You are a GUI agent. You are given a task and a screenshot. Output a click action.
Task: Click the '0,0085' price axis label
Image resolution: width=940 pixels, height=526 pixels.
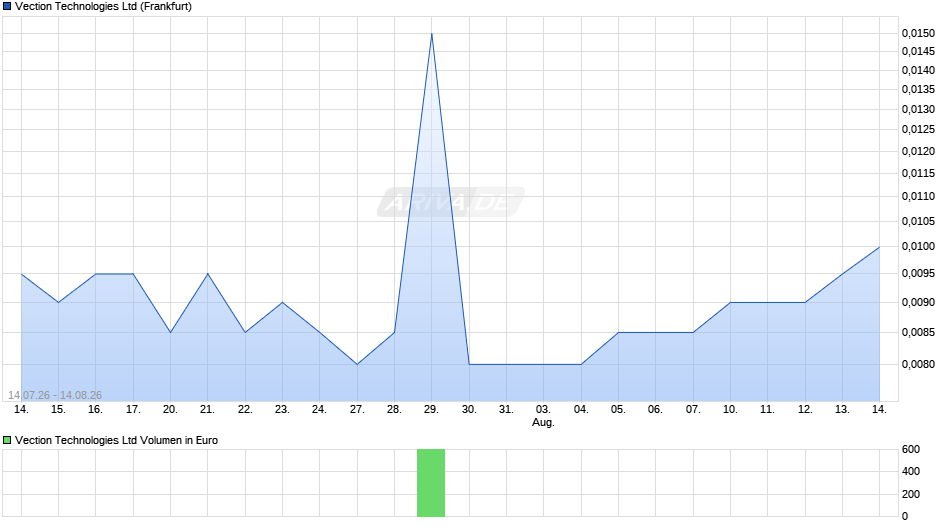pos(918,332)
